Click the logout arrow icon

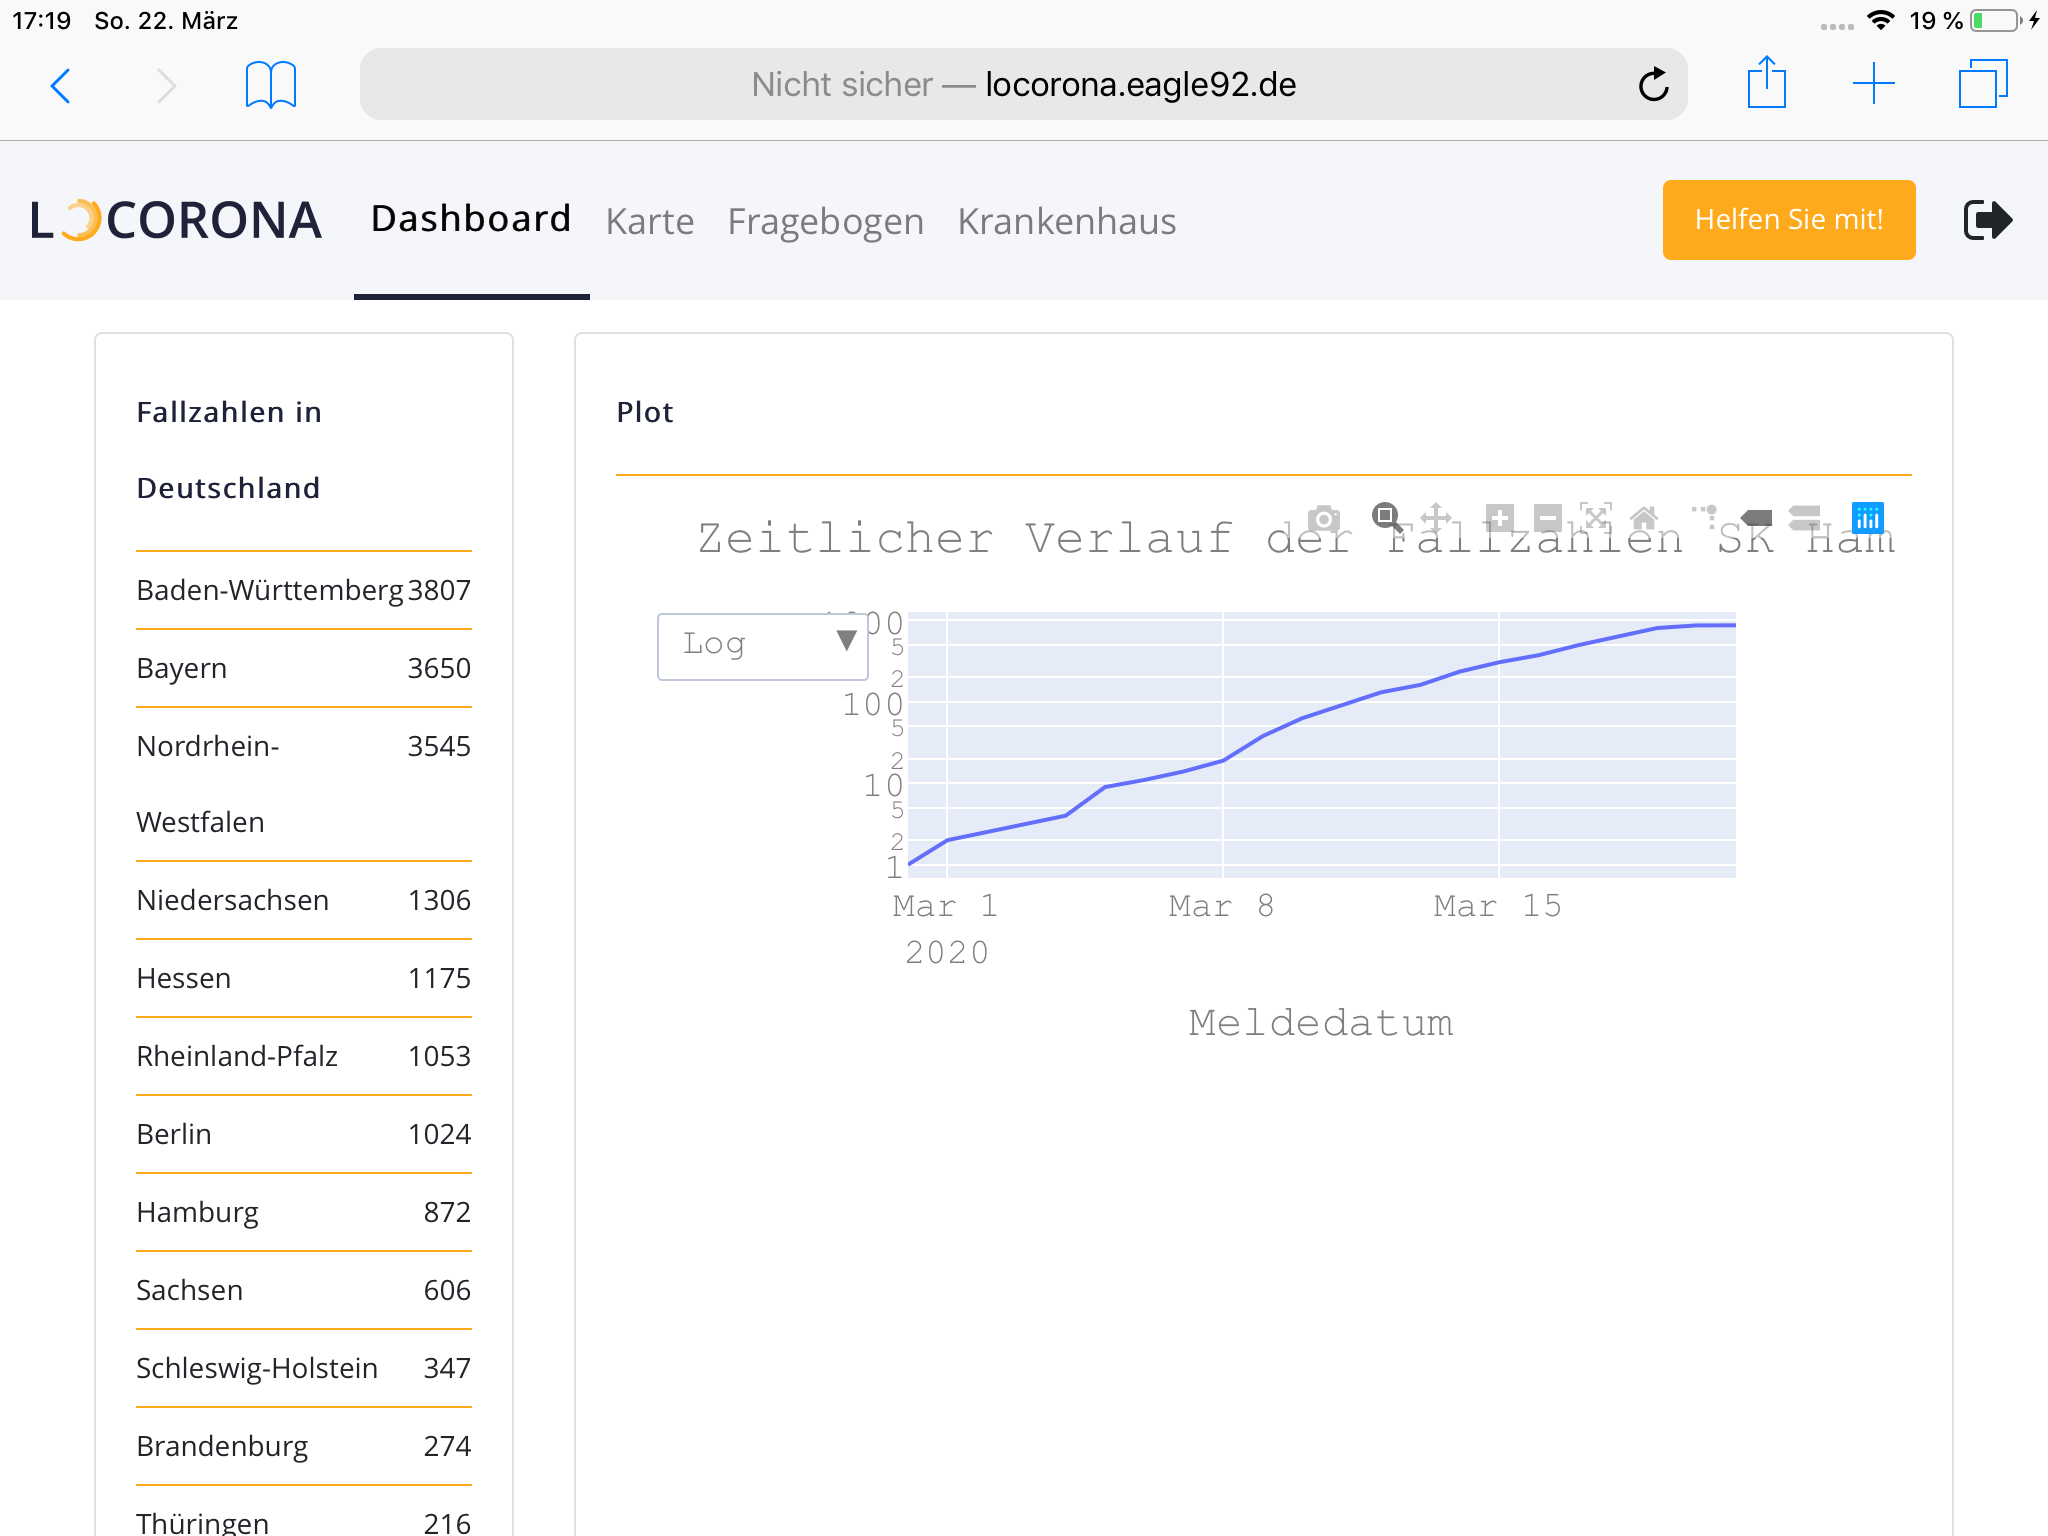point(1987,221)
